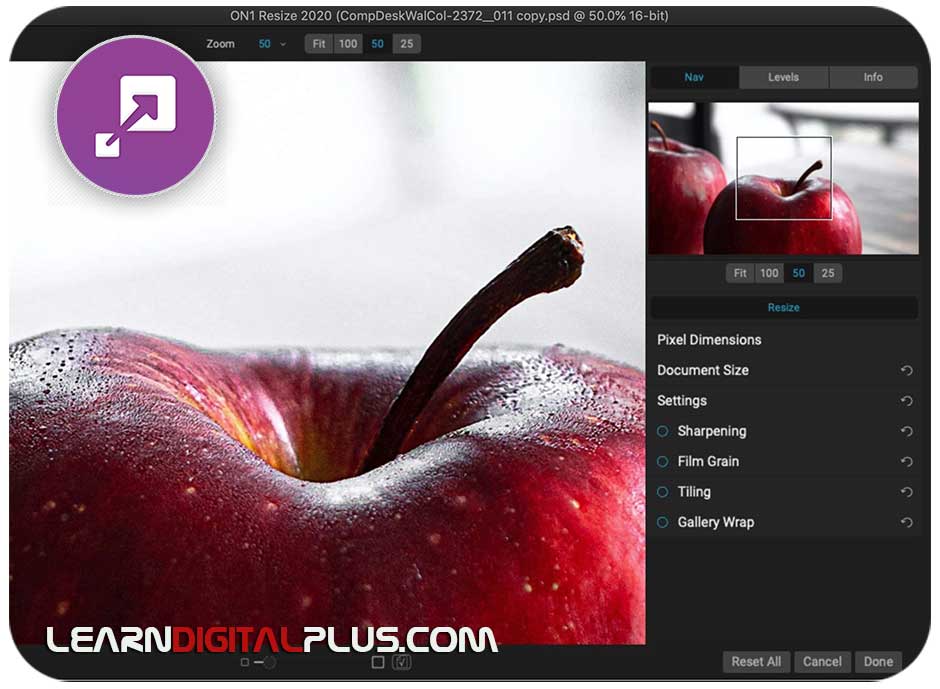
Task: Choose 25 below the navigator thumbnail
Action: (828, 273)
